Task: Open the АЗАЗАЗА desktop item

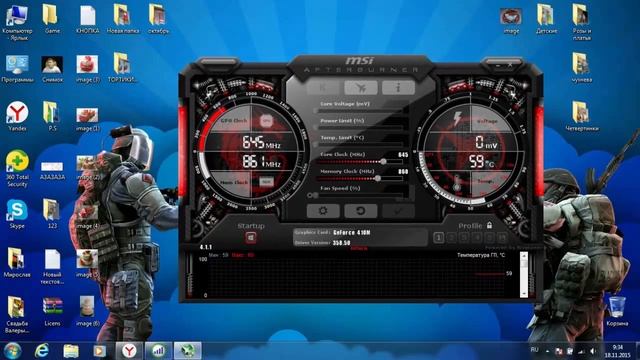Action: (x=52, y=171)
